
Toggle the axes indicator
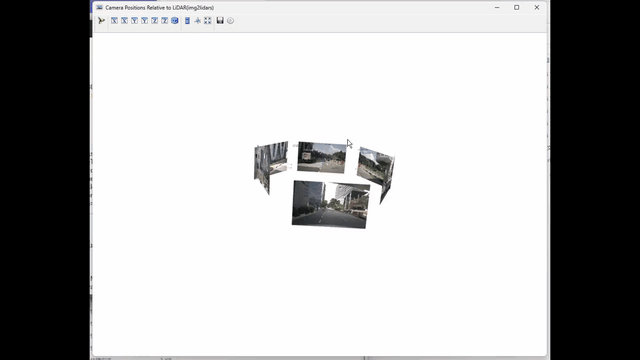pyautogui.click(x=198, y=20)
